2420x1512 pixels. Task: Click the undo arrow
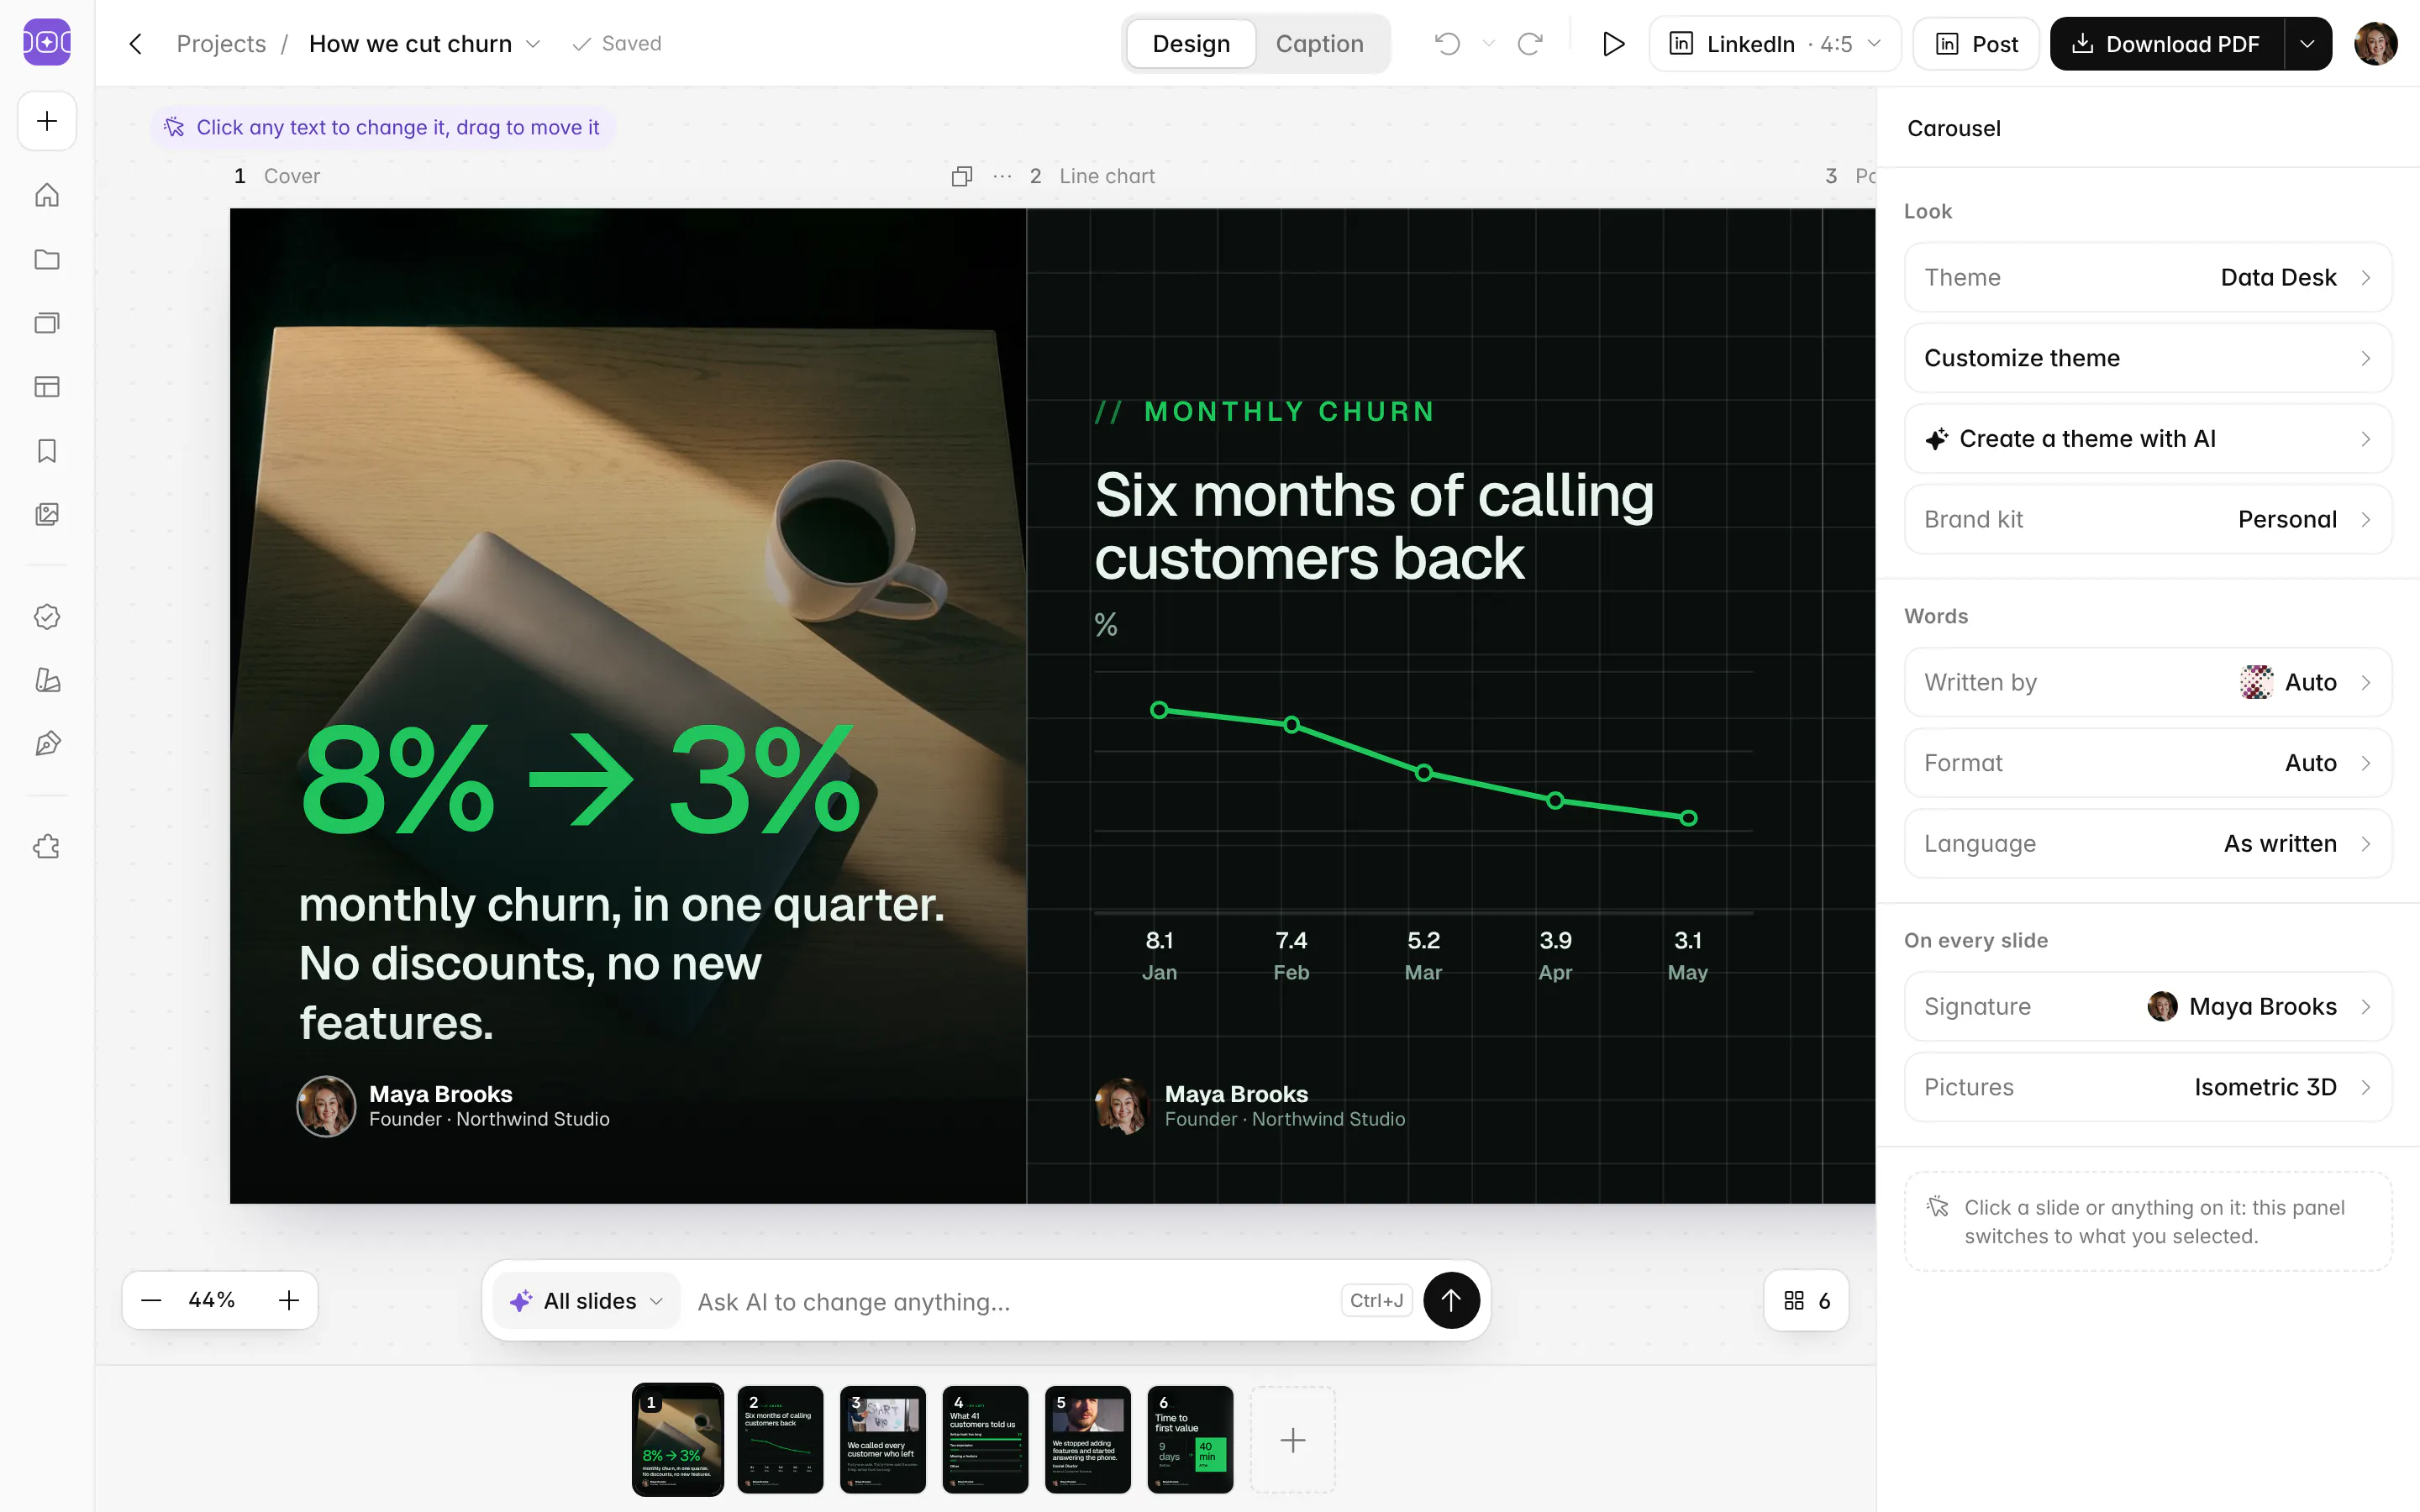[x=1447, y=44]
